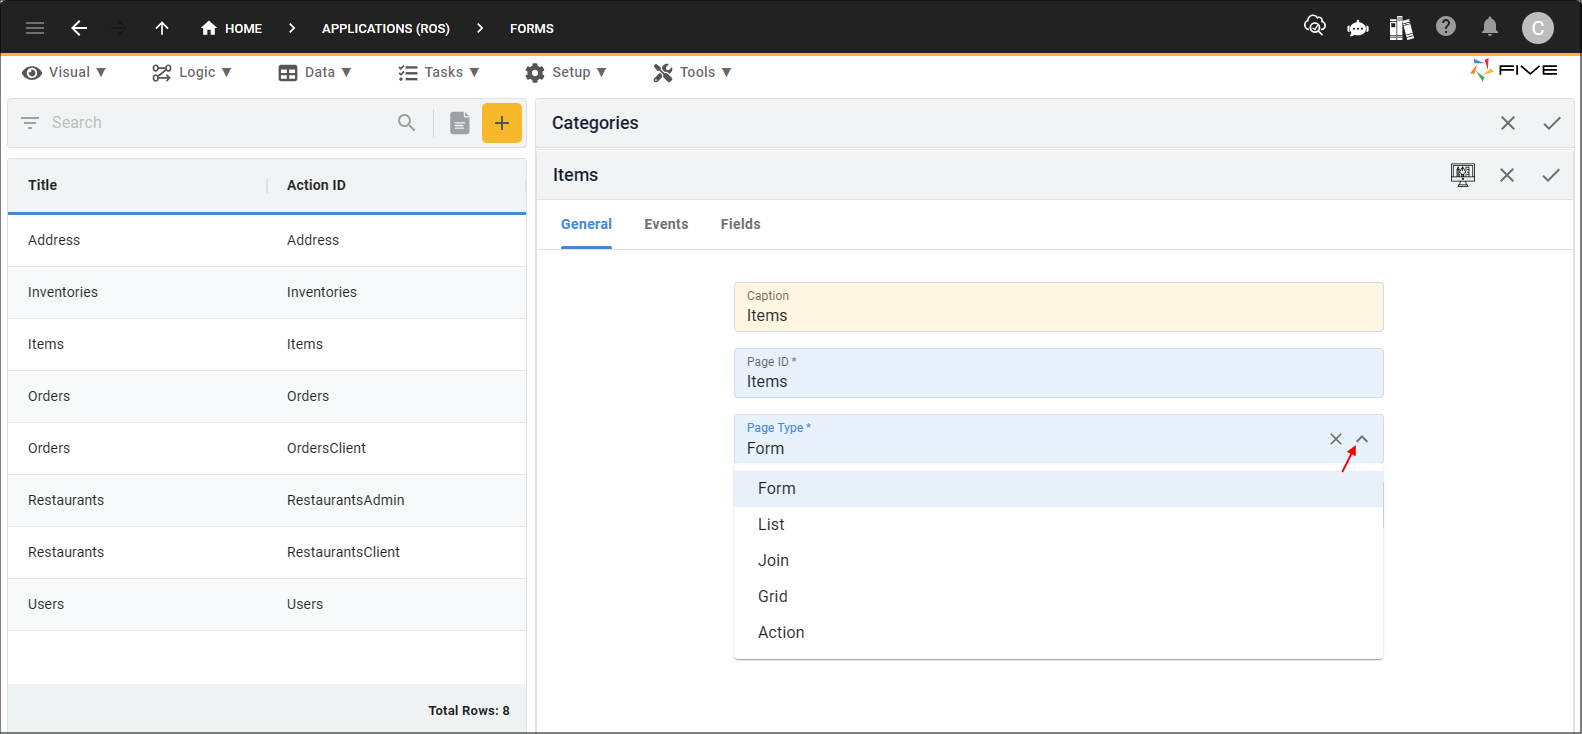Sort by Title column header
The image size is (1582, 734).
(x=43, y=185)
